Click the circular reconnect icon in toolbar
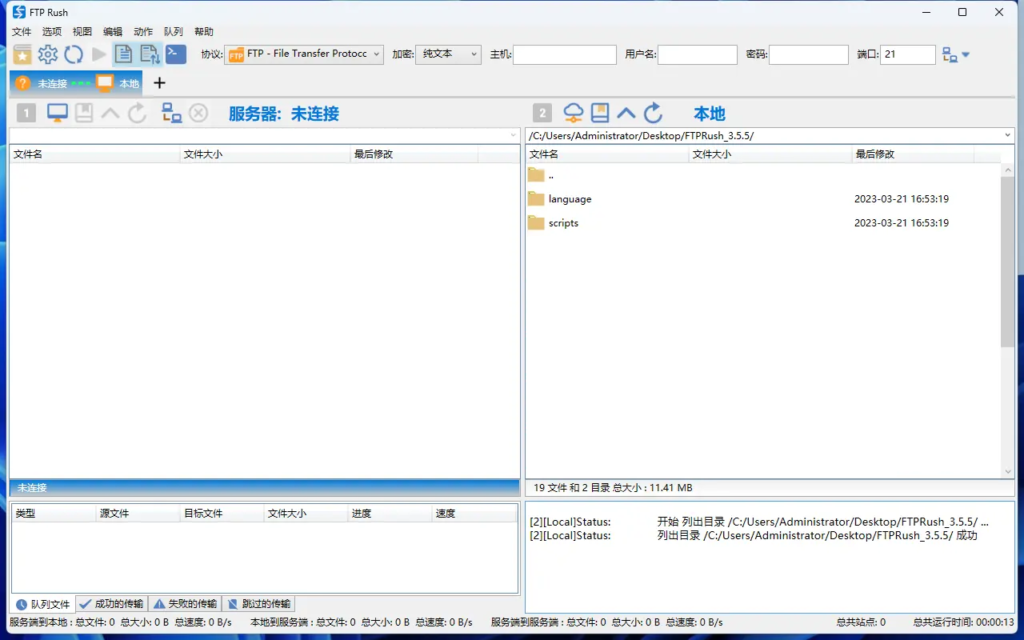 pyautogui.click(x=73, y=55)
